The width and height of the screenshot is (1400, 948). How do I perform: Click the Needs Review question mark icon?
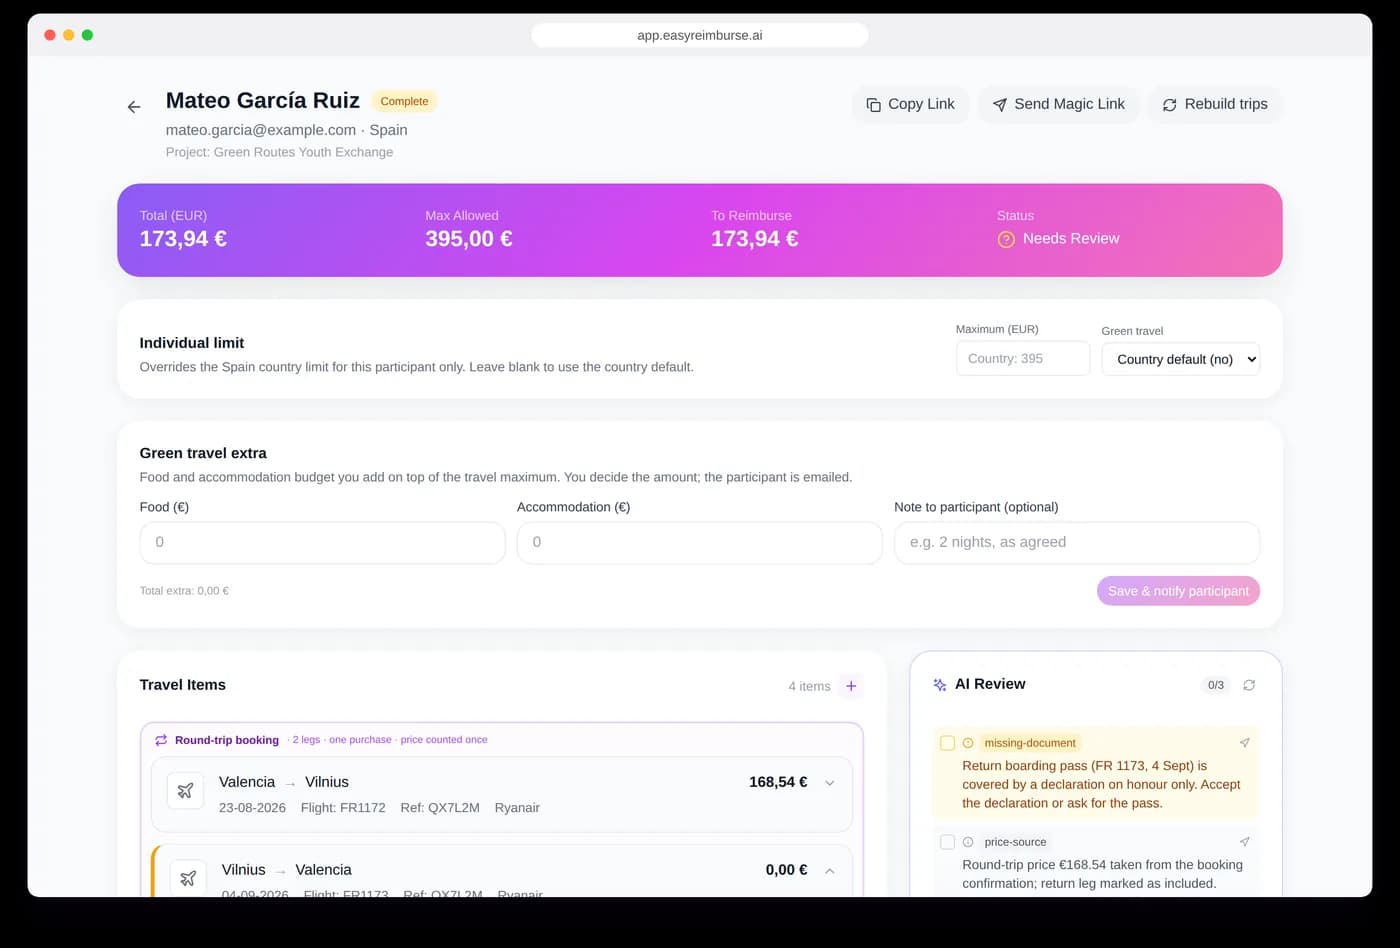tap(1006, 239)
